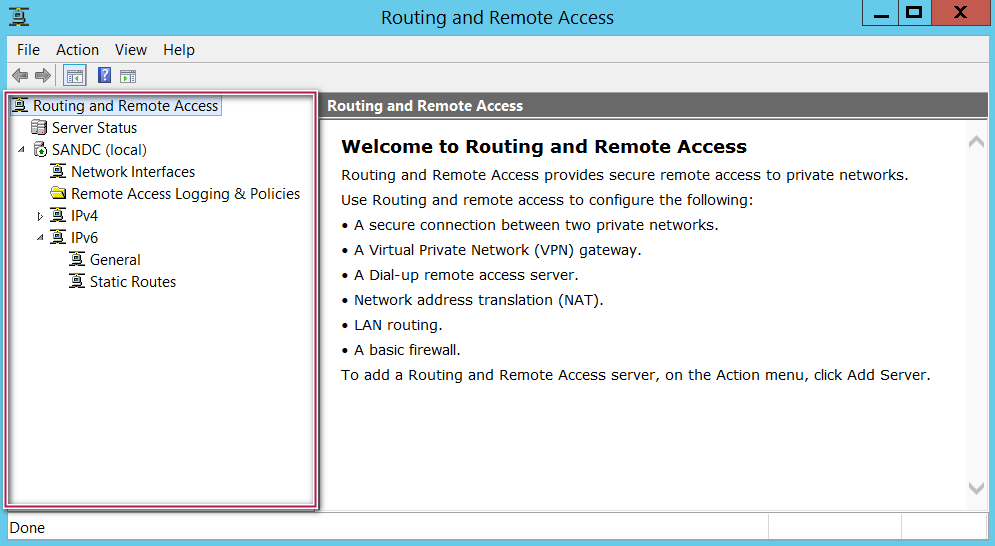Click the IPv4 node icon
995x546 pixels.
click(x=58, y=215)
